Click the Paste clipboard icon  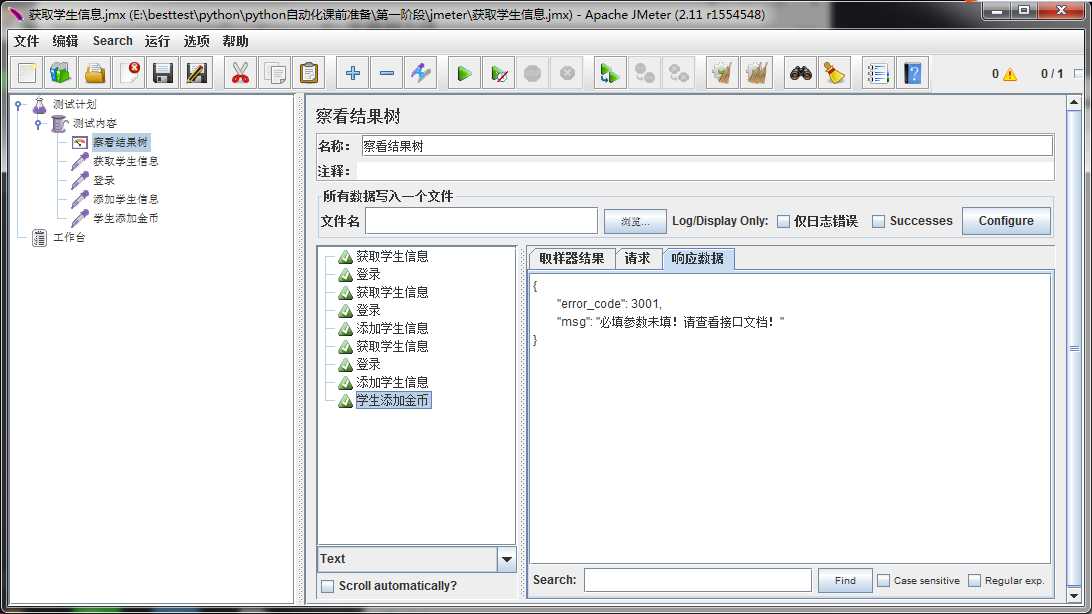click(x=309, y=73)
